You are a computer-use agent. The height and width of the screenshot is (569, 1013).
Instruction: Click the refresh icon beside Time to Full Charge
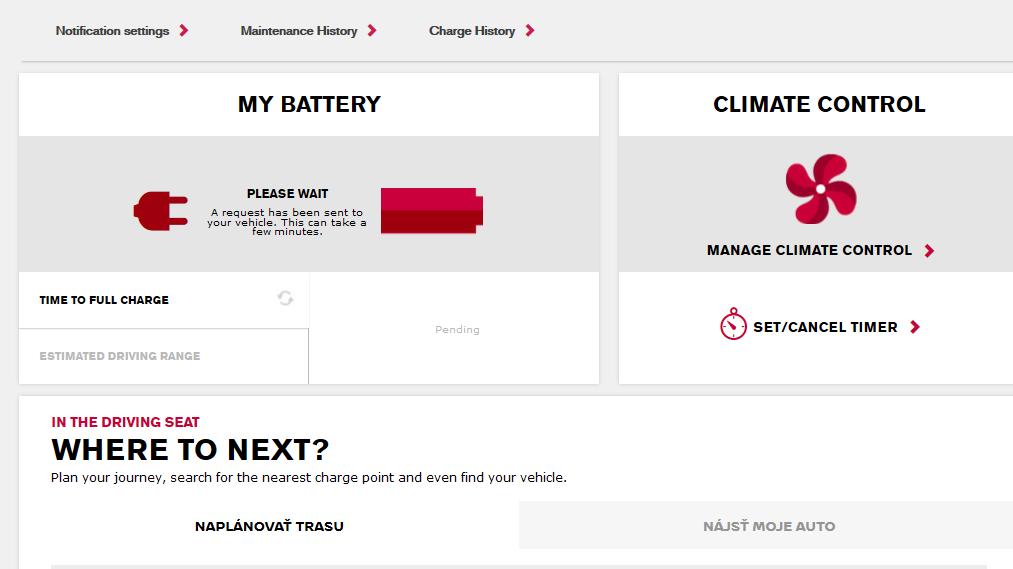coord(285,298)
